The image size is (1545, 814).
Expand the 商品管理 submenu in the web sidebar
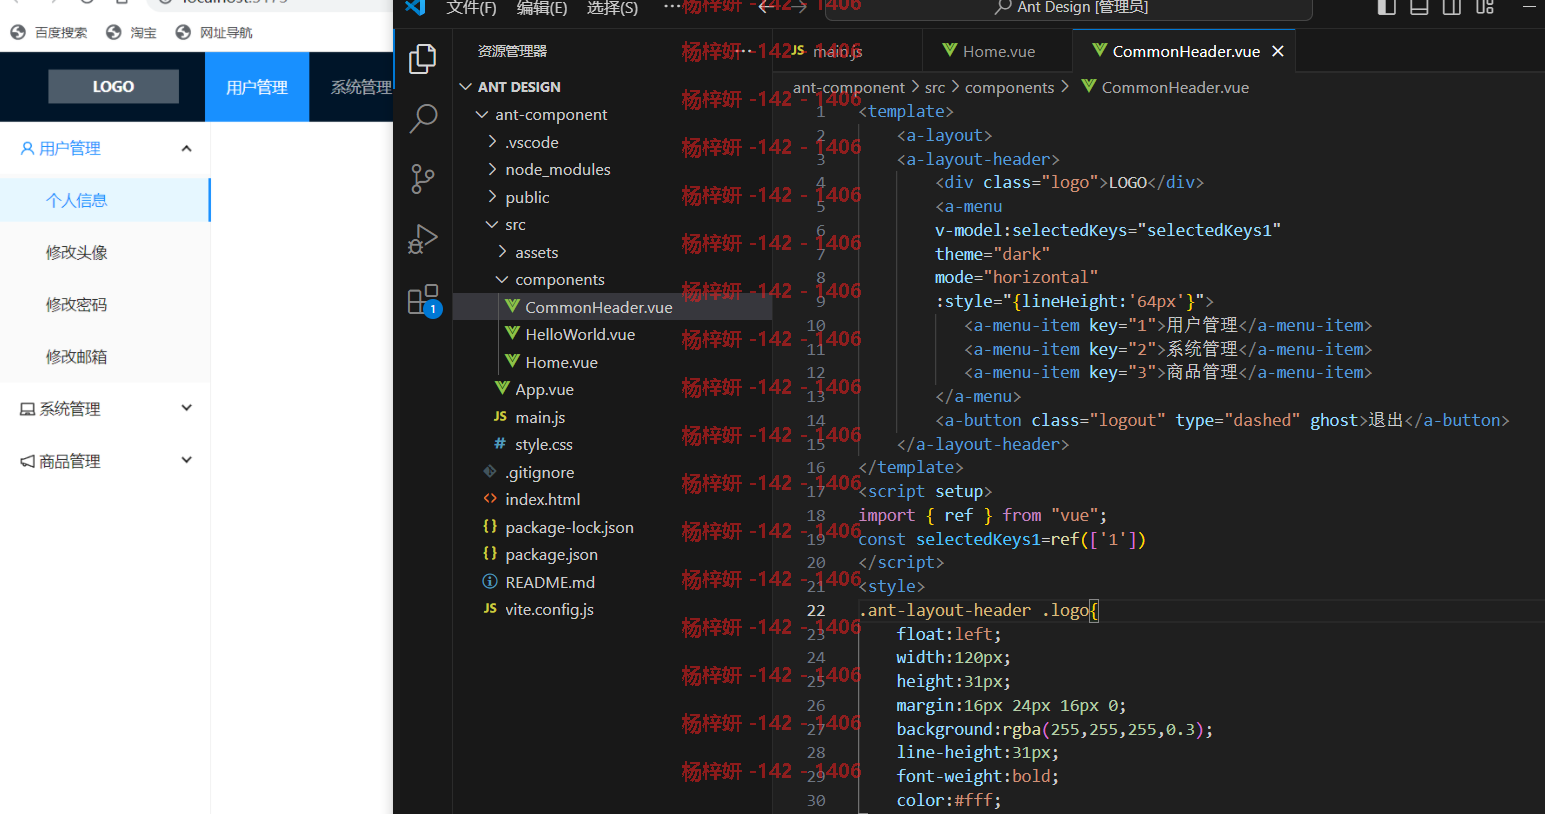[105, 460]
